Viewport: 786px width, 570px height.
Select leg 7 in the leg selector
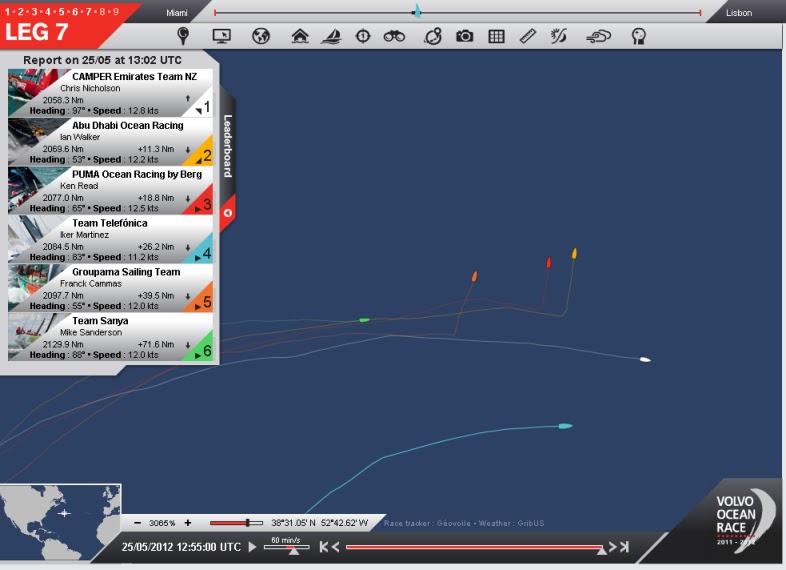(88, 12)
